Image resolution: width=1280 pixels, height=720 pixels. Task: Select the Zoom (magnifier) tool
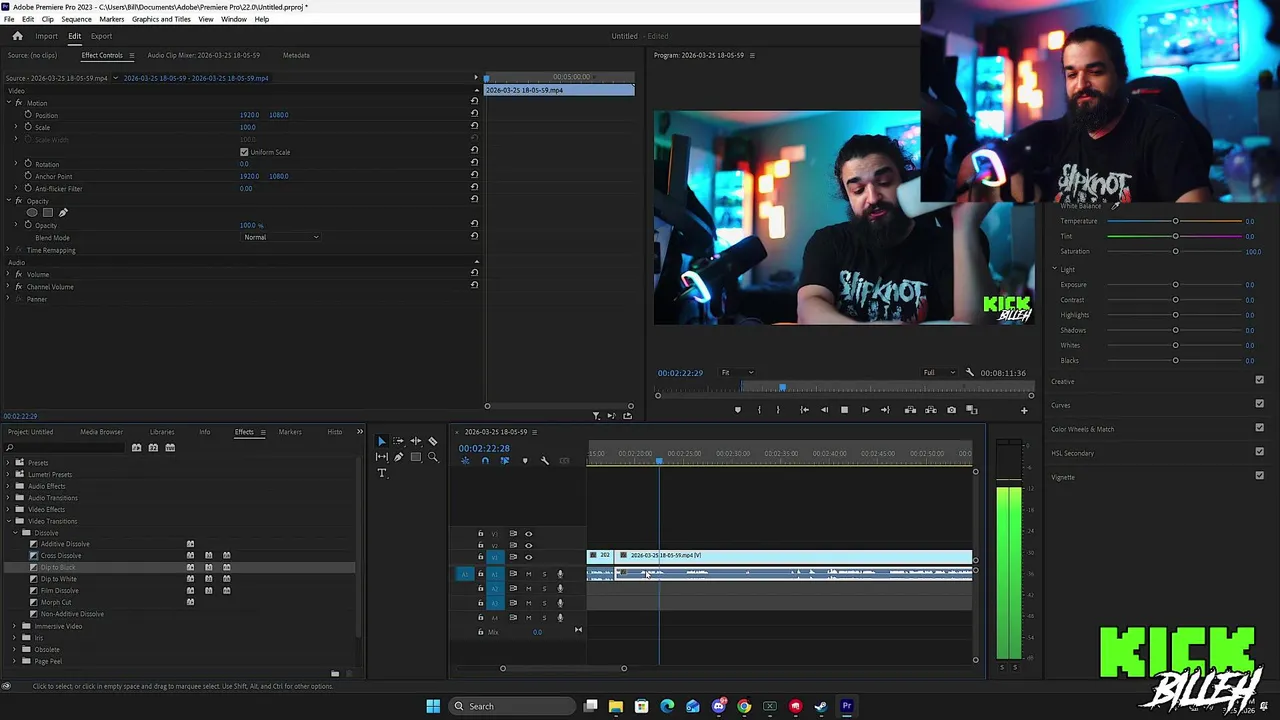click(432, 457)
